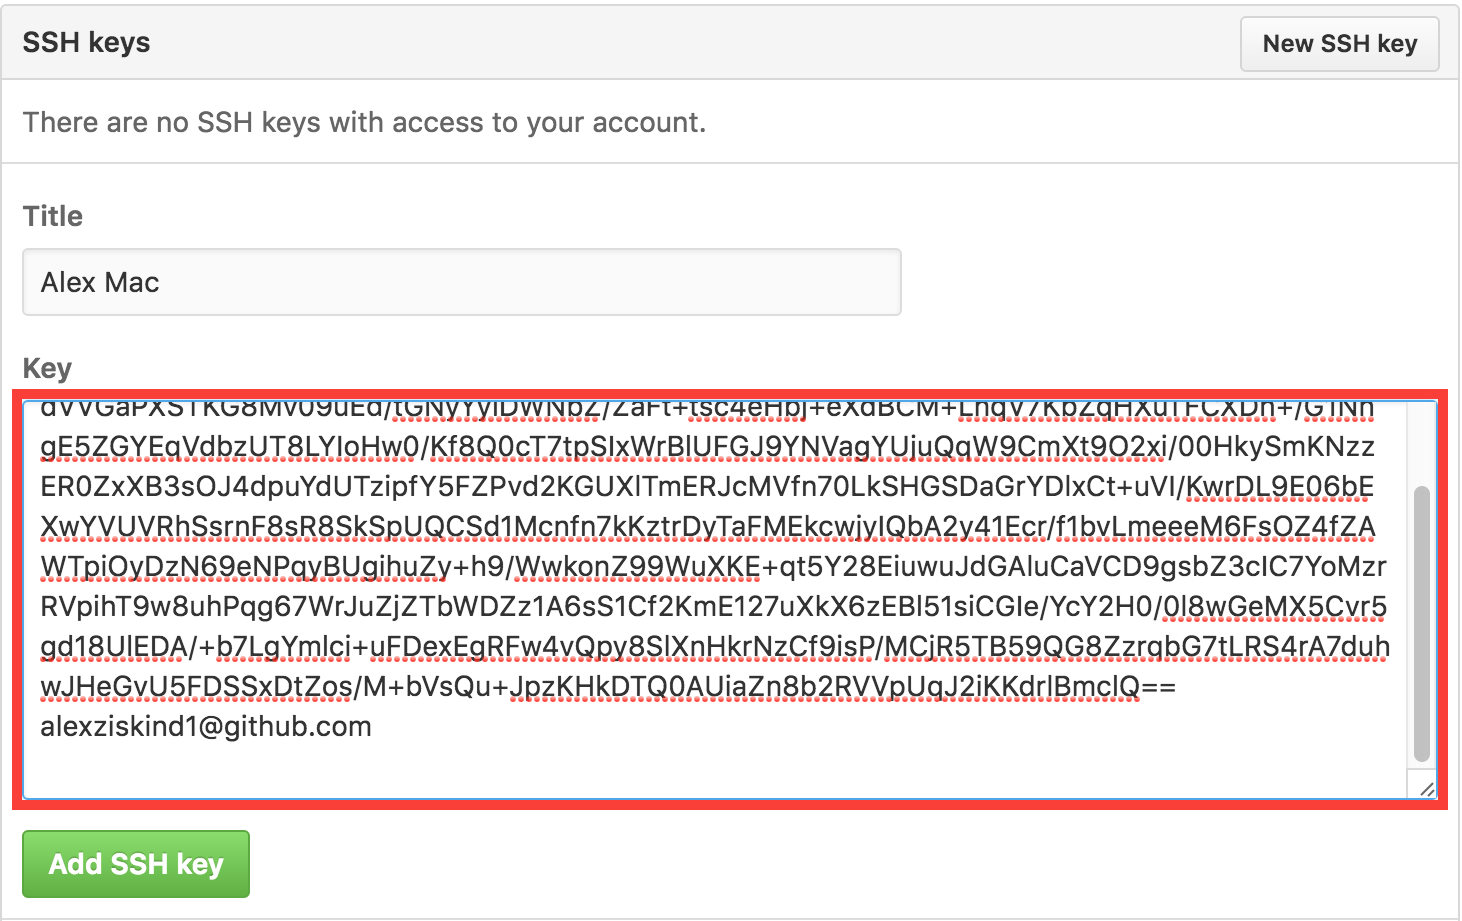
Task: Click the 'There are no SSH keys' message
Action: click(x=364, y=122)
